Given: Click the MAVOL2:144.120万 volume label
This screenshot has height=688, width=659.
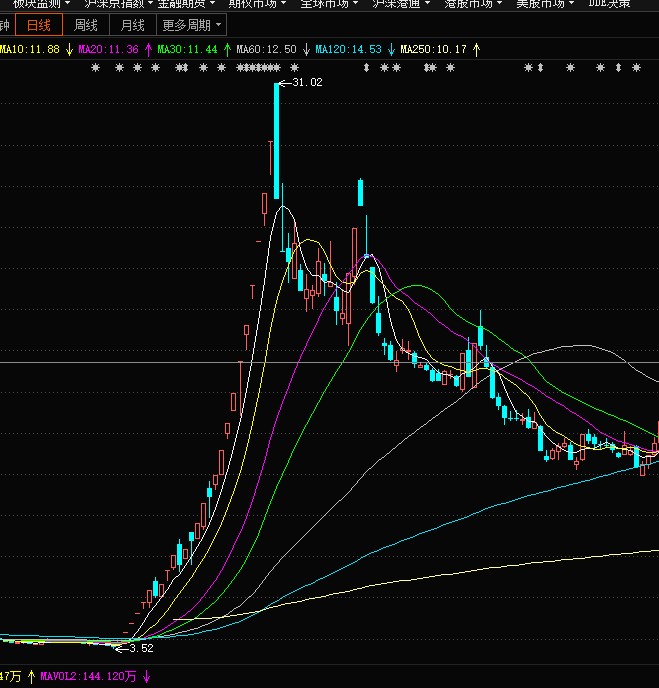Looking at the screenshot, I should [88, 676].
